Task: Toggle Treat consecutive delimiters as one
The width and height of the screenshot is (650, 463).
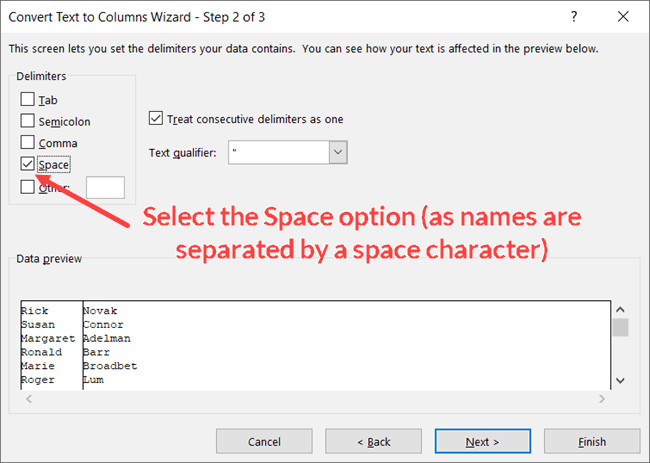Action: pos(155,118)
